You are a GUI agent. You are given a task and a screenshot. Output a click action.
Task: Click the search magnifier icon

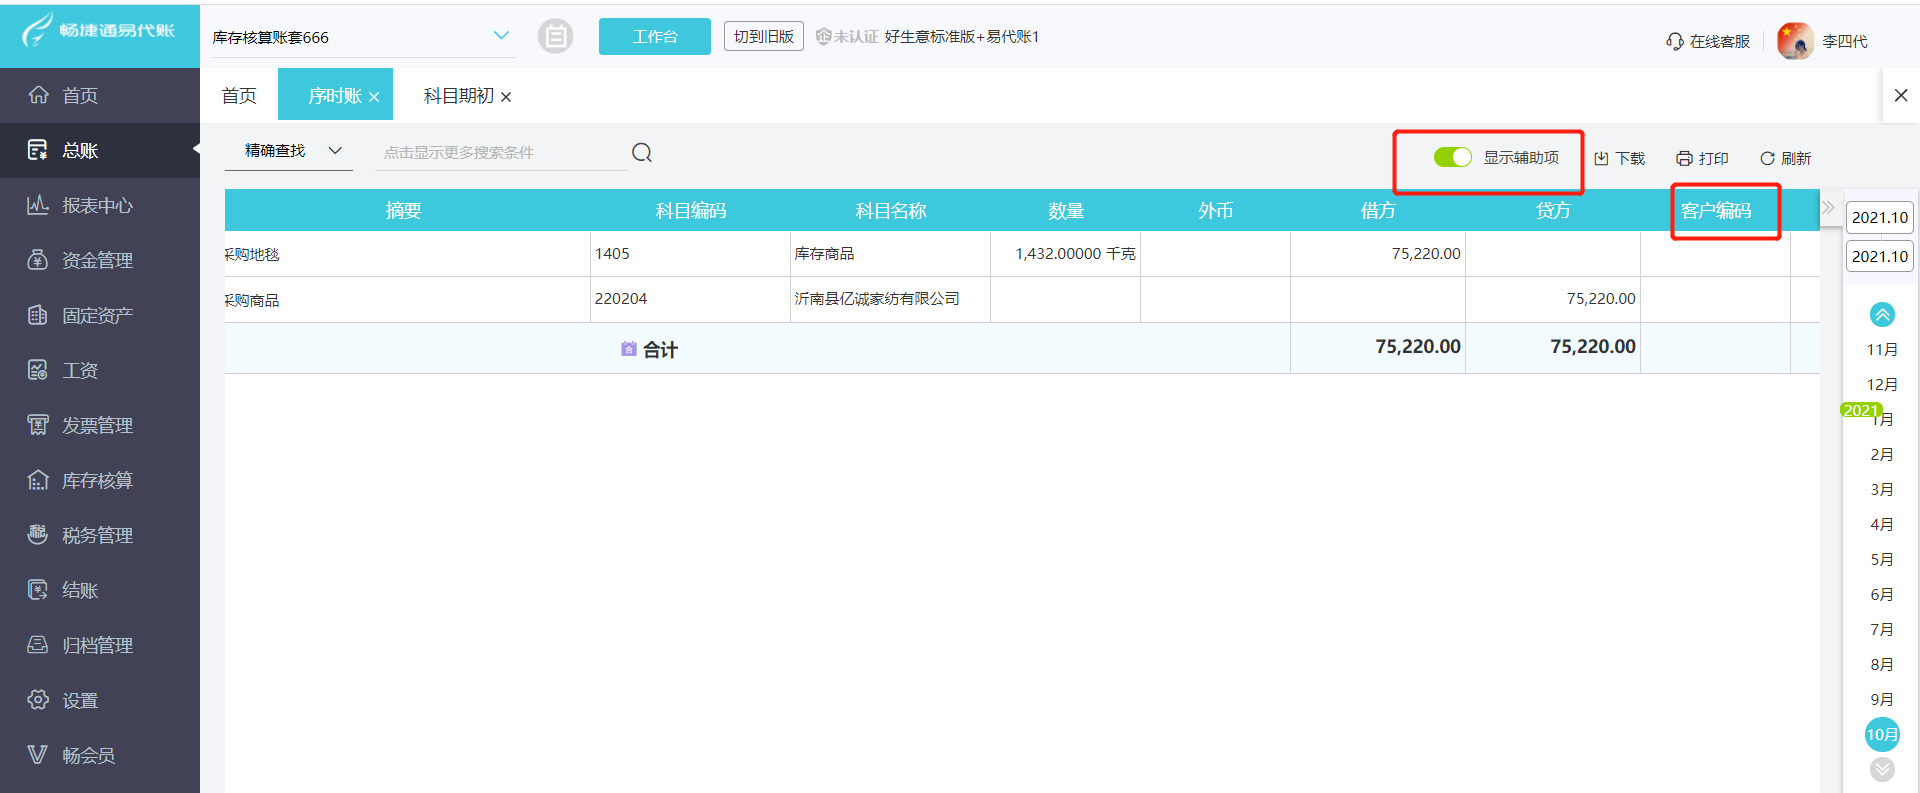(x=642, y=152)
